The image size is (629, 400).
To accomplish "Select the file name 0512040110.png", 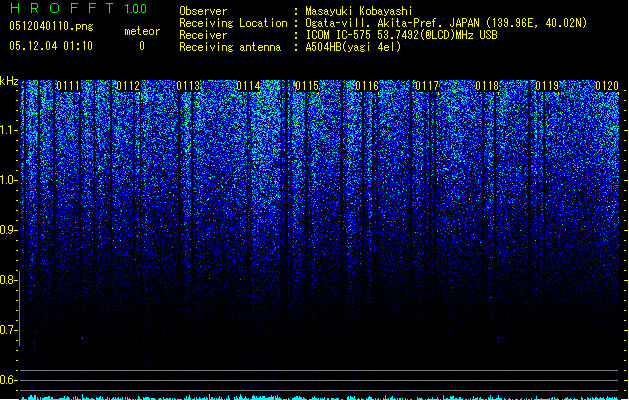I will pos(51,26).
